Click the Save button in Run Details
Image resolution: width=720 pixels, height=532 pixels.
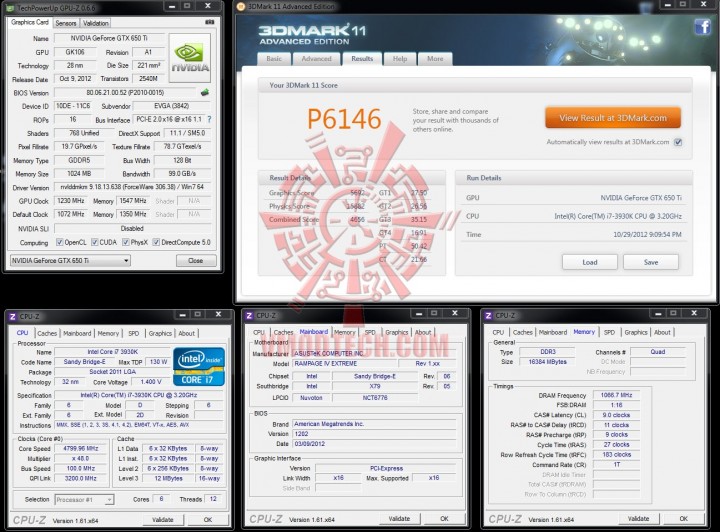tap(651, 262)
